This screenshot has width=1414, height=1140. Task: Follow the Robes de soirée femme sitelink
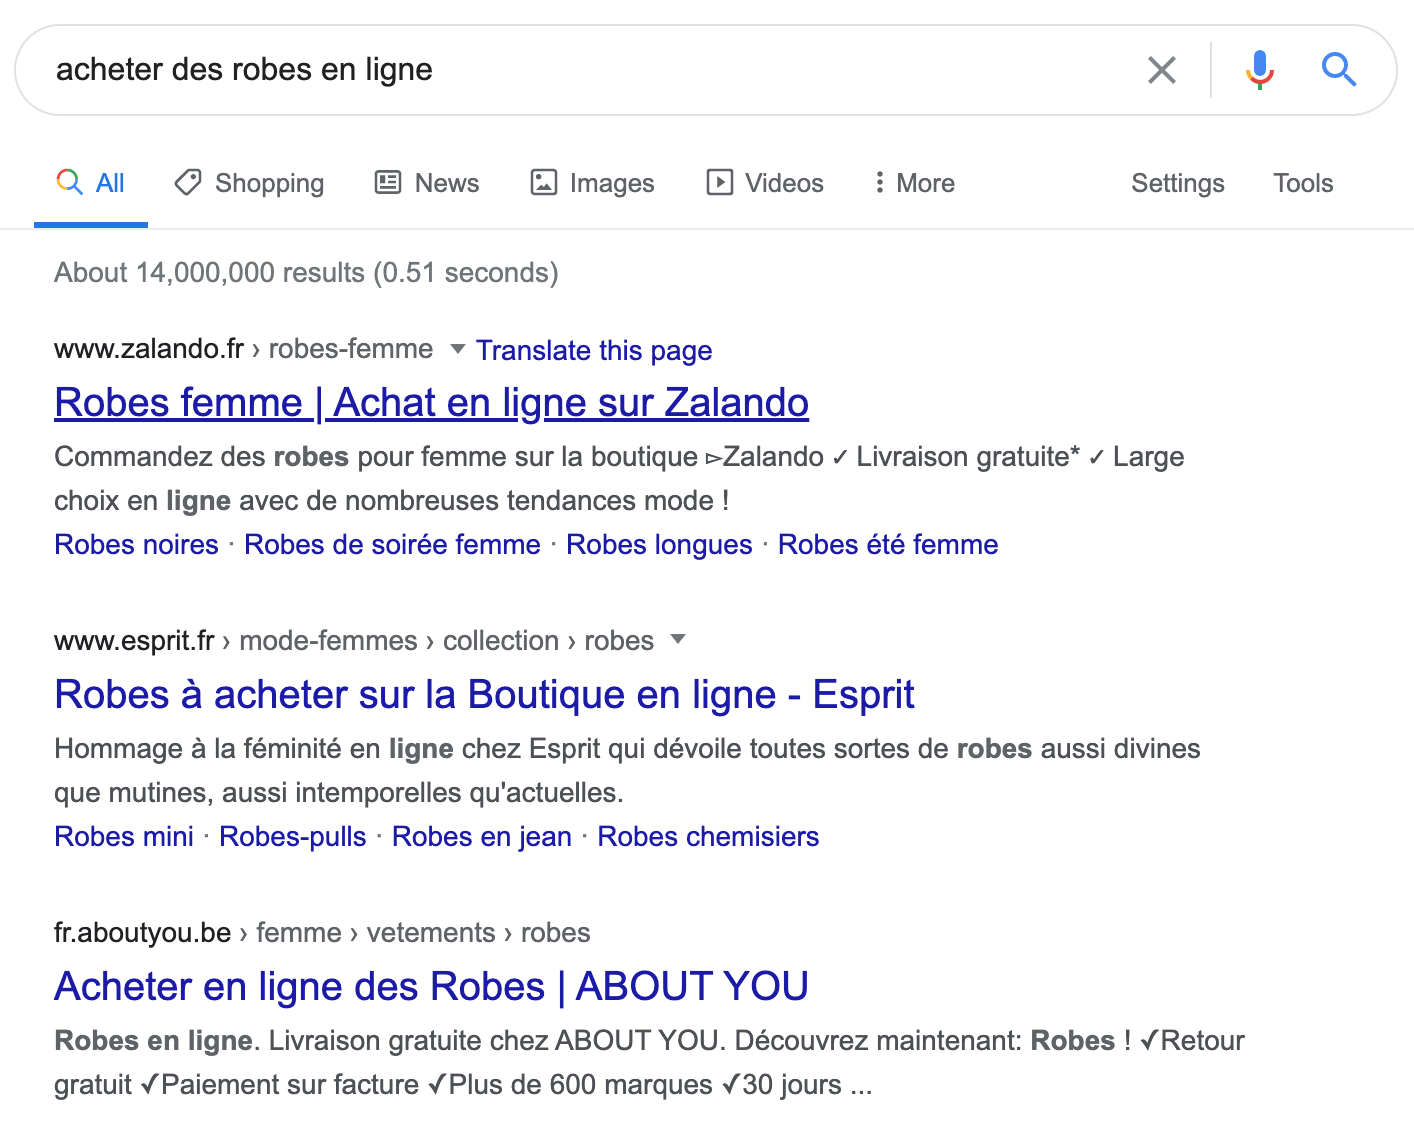pos(392,544)
